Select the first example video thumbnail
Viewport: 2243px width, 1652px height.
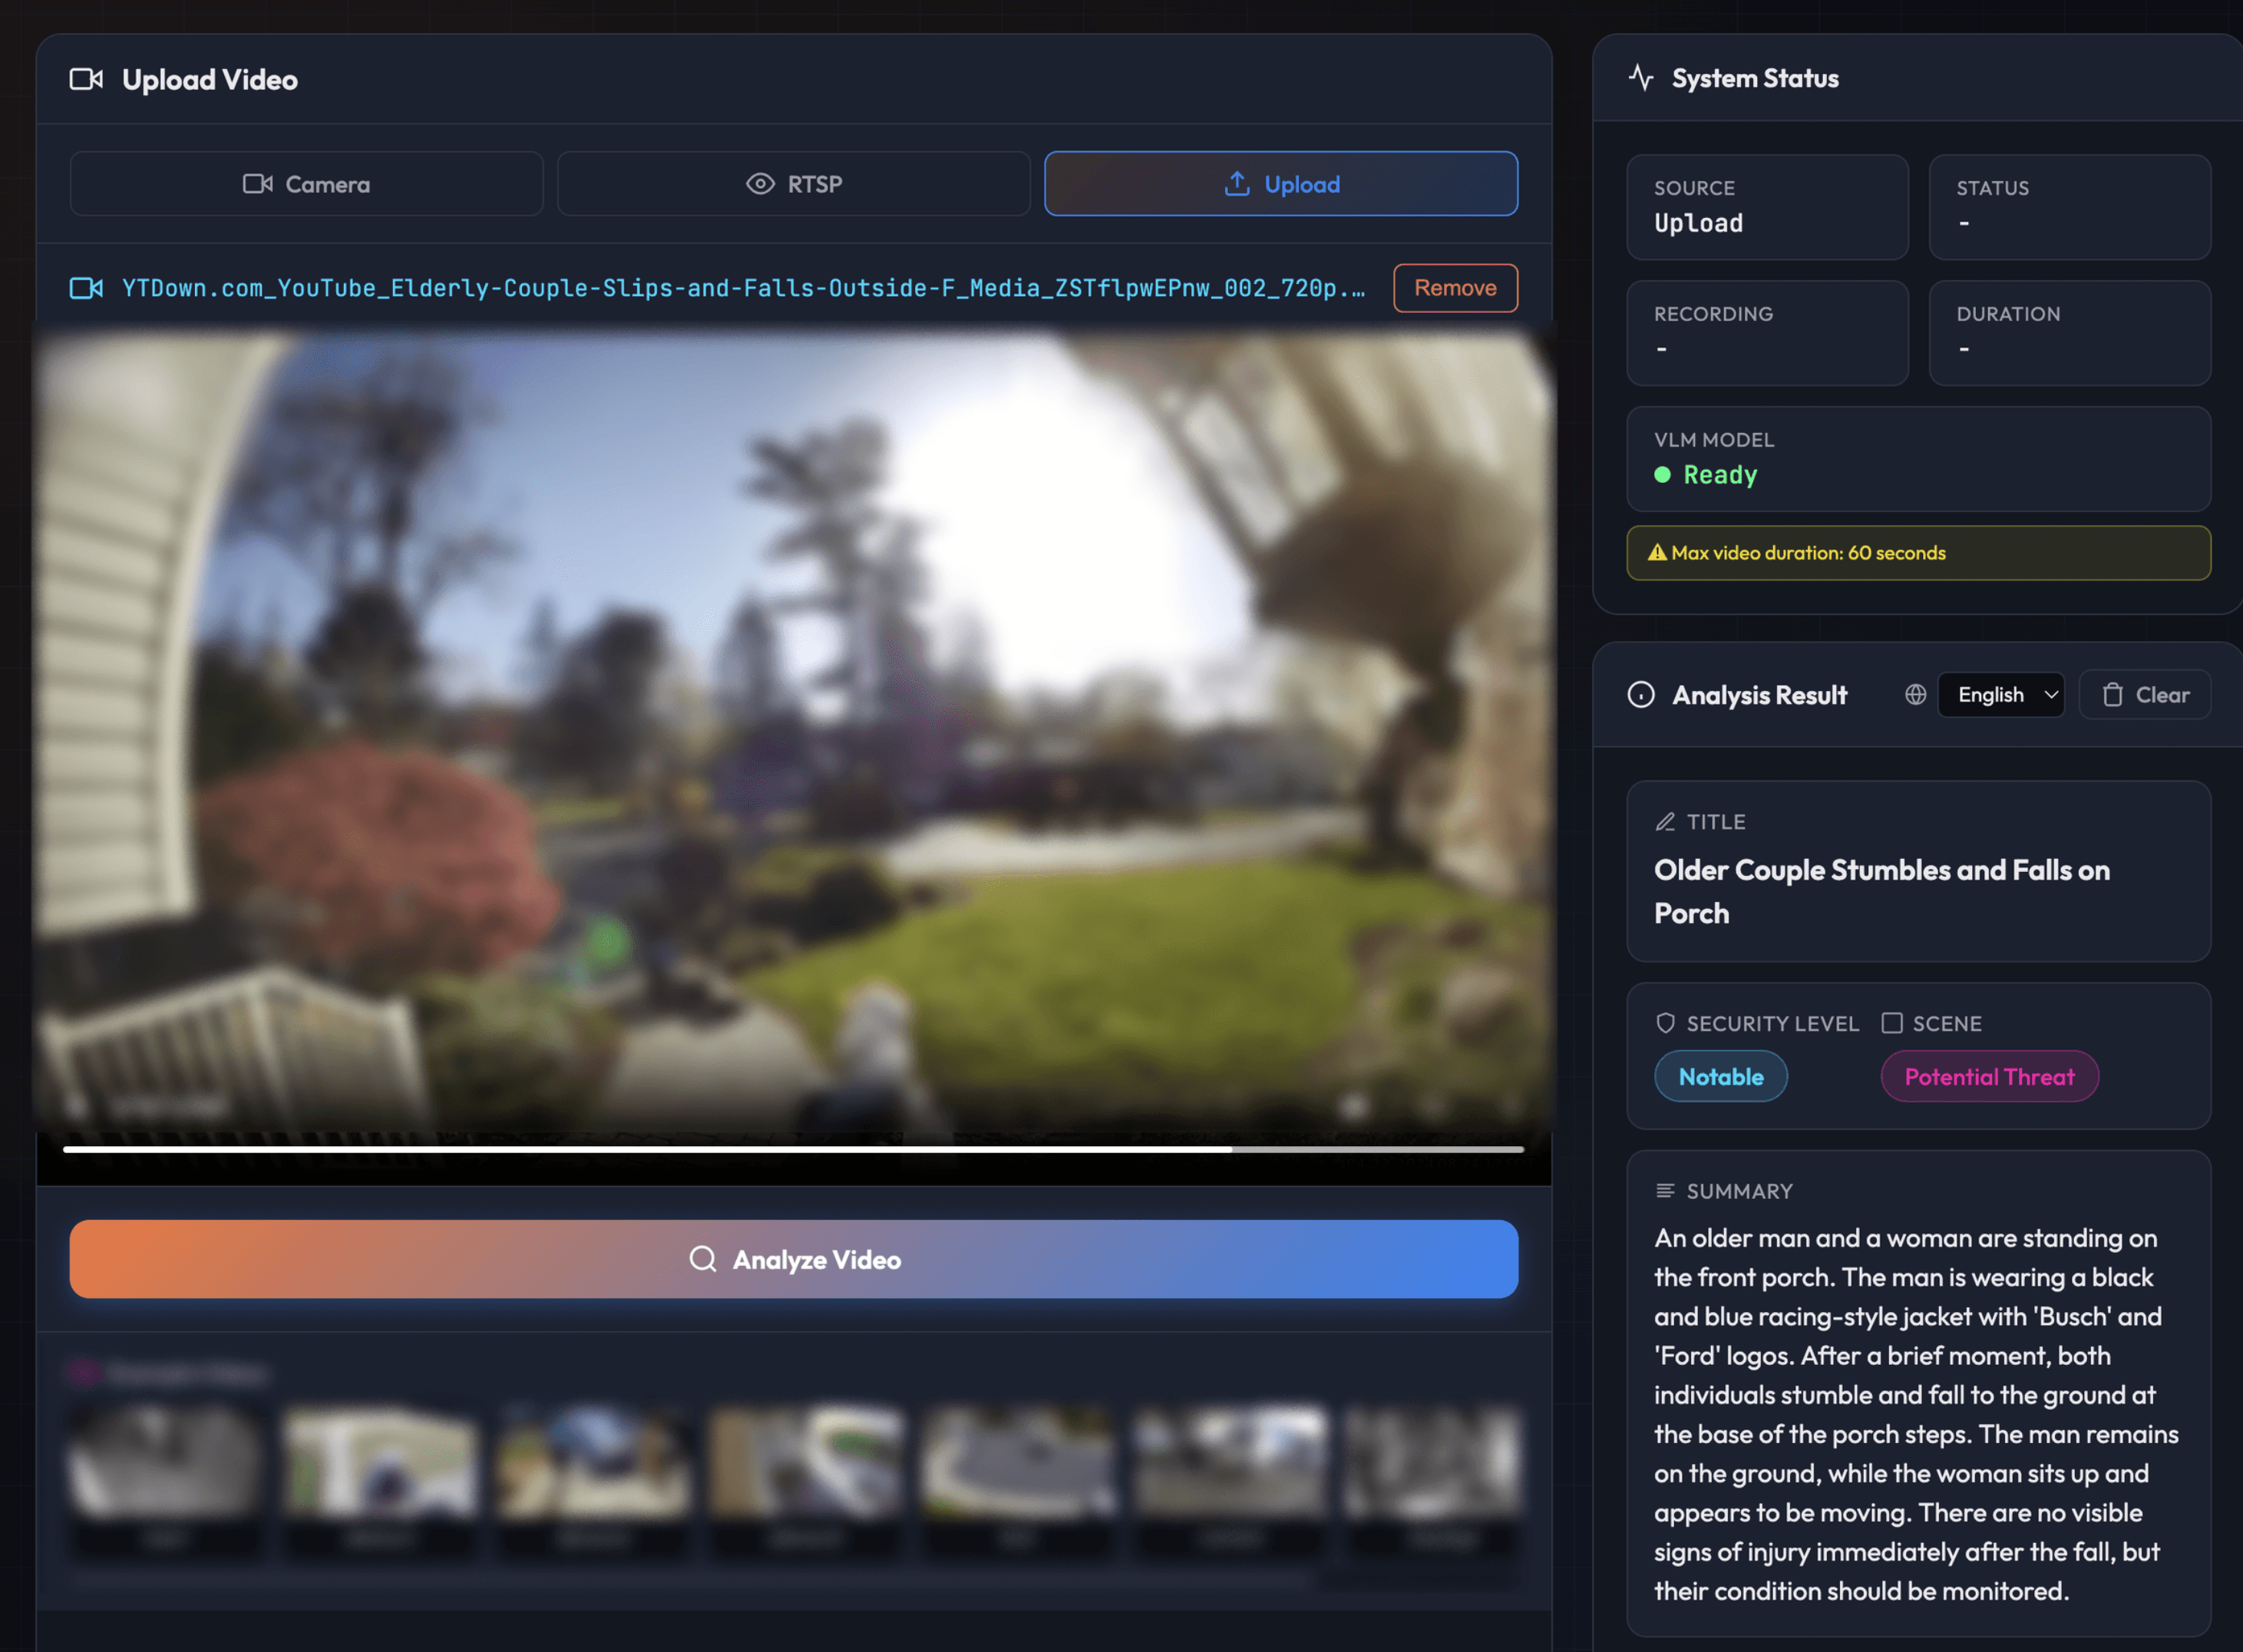coord(166,1460)
